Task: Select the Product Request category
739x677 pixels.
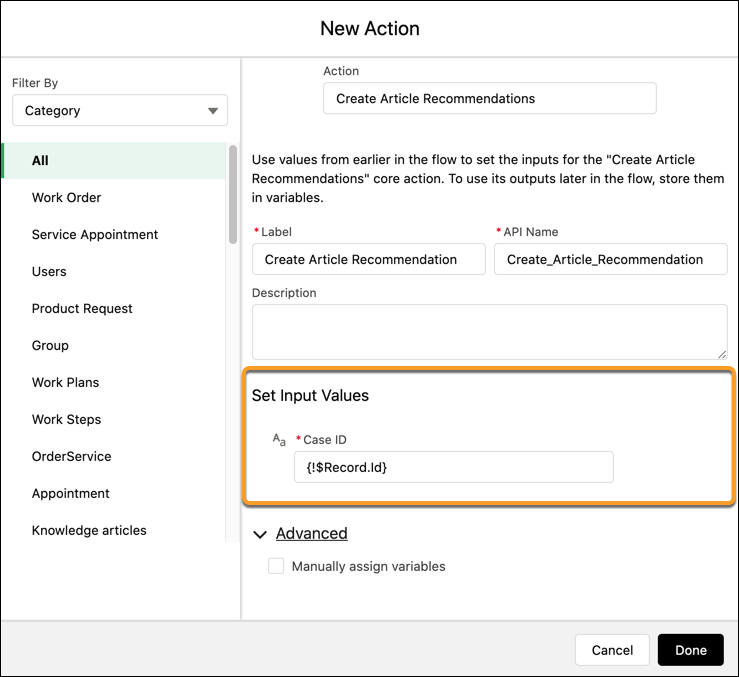Action: click(114, 308)
